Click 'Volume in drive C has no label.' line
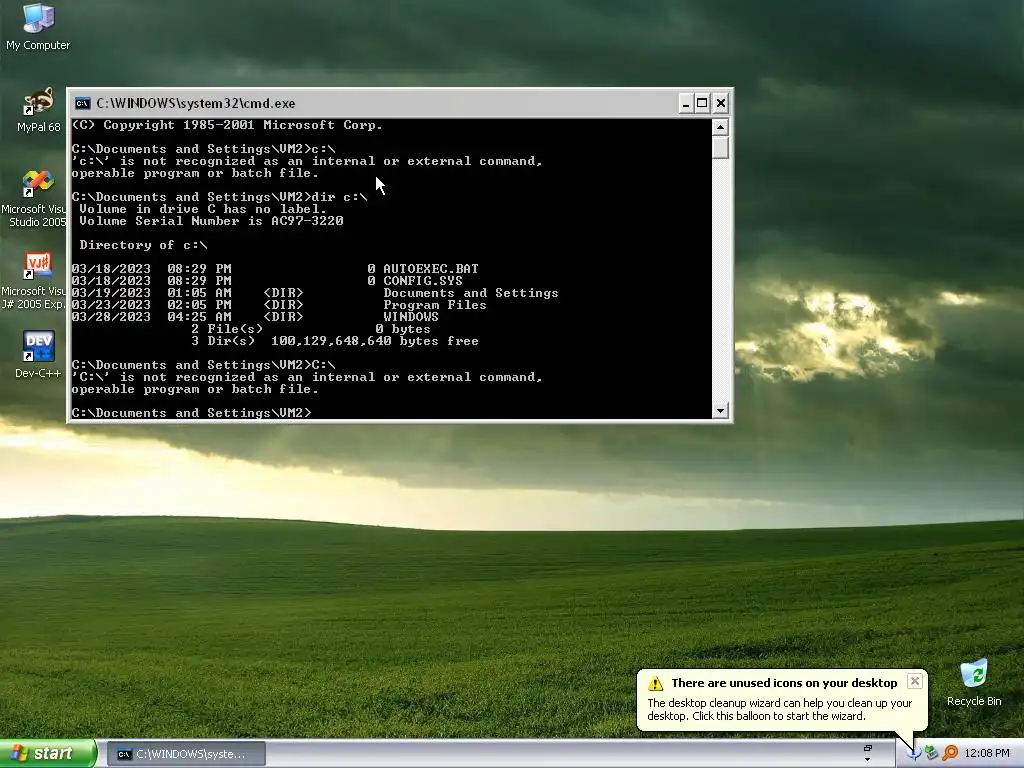The image size is (1024, 768). click(x=202, y=209)
